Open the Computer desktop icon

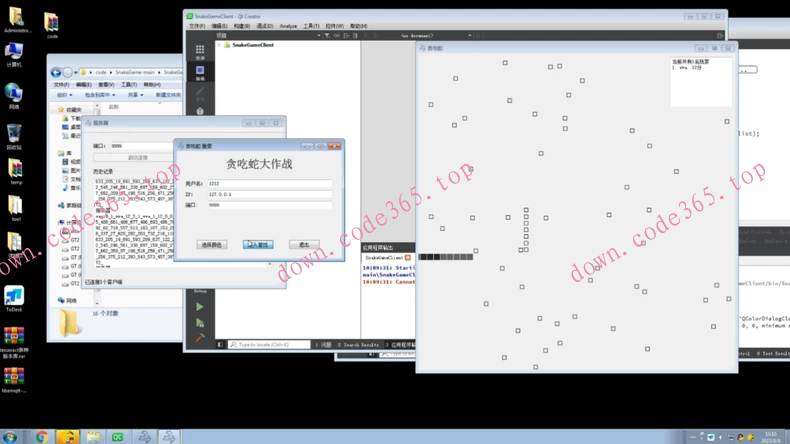point(14,55)
